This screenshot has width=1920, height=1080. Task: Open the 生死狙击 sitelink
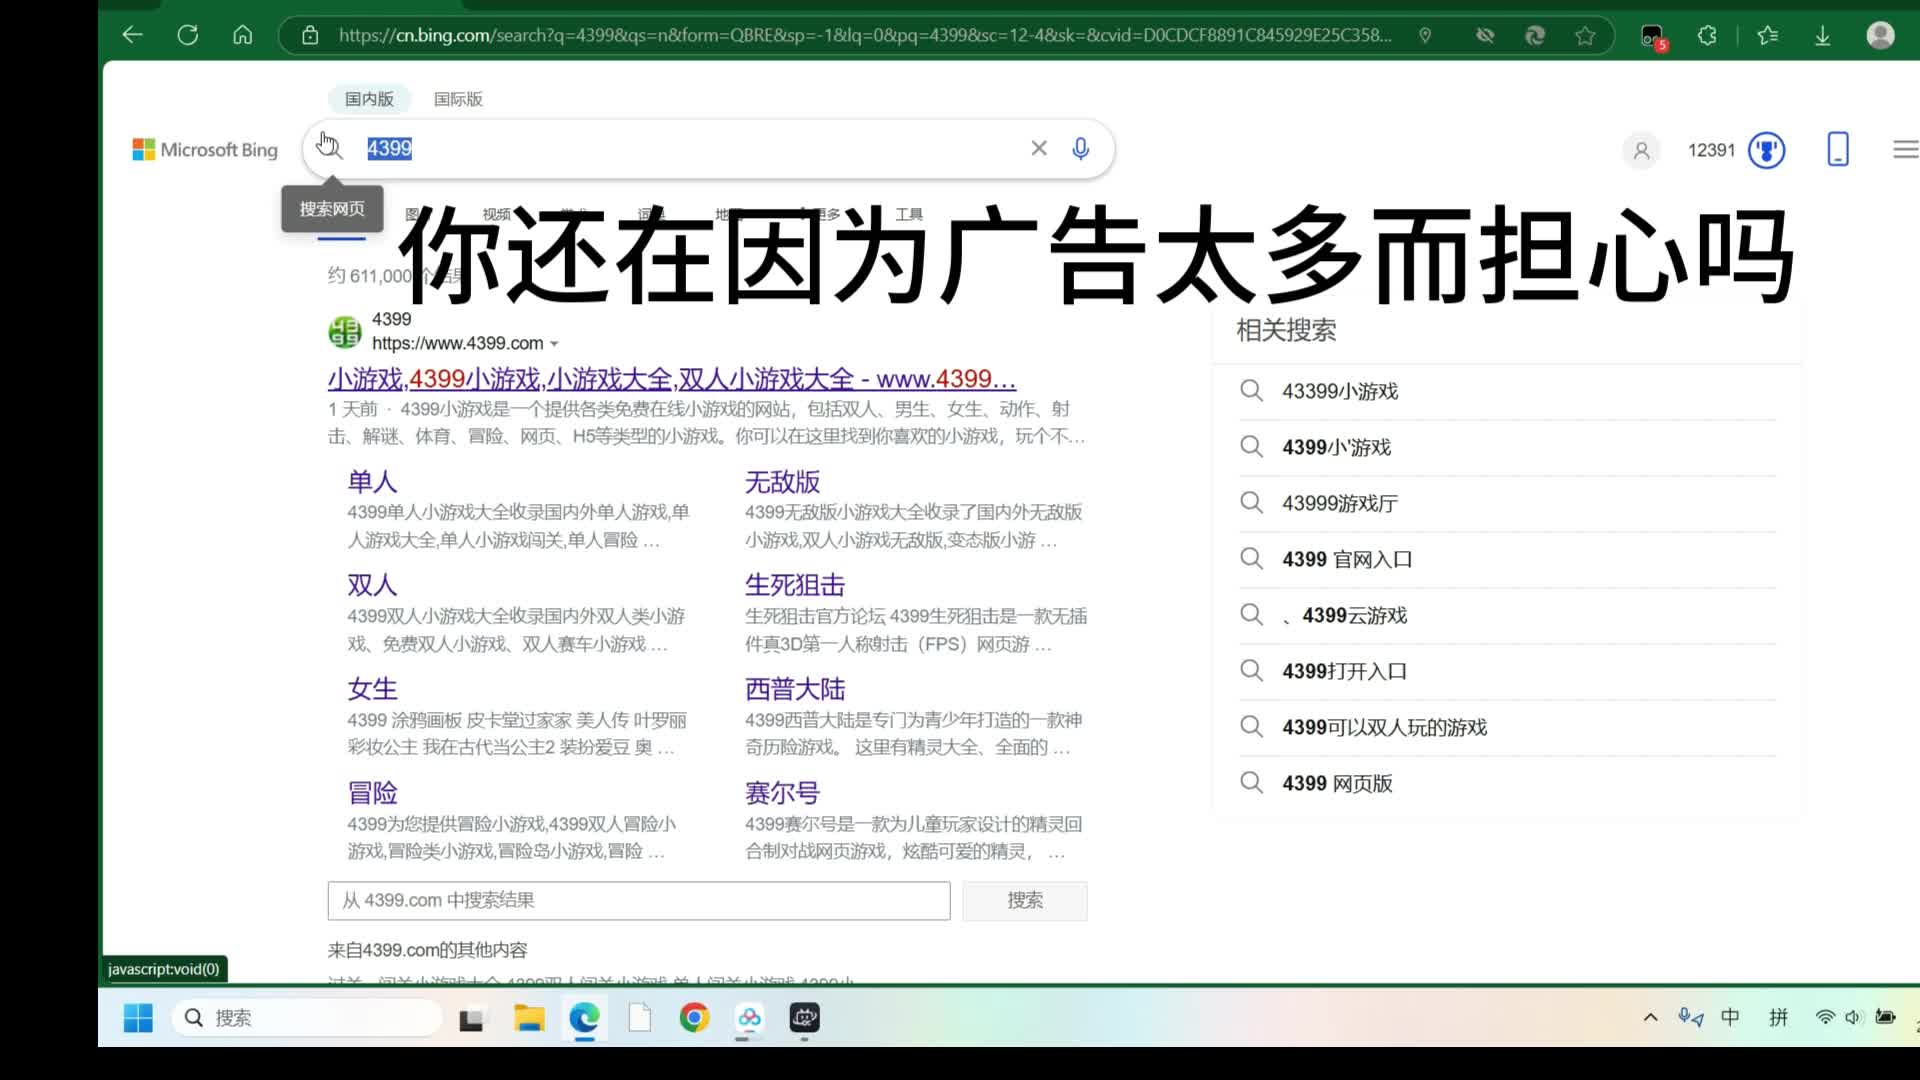tap(795, 584)
